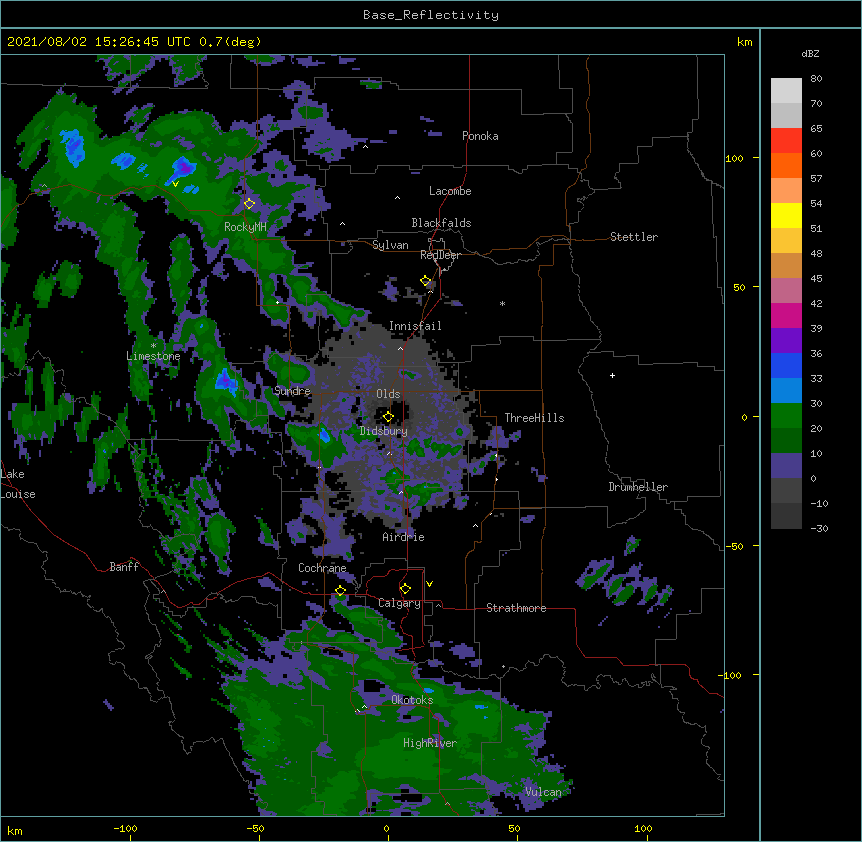Click the white plus marker north of Drumheller
862x842 pixels.
coord(612,375)
